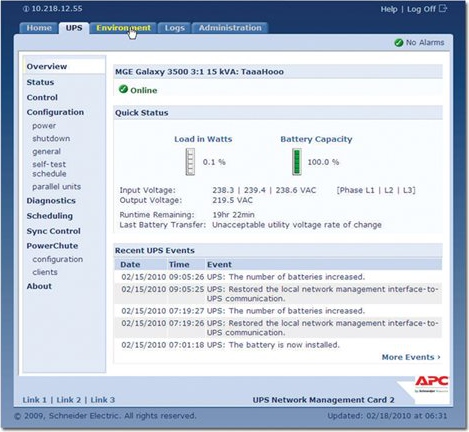Open the About sidebar item
Viewport: 469px width, 432px height.
[39, 286]
